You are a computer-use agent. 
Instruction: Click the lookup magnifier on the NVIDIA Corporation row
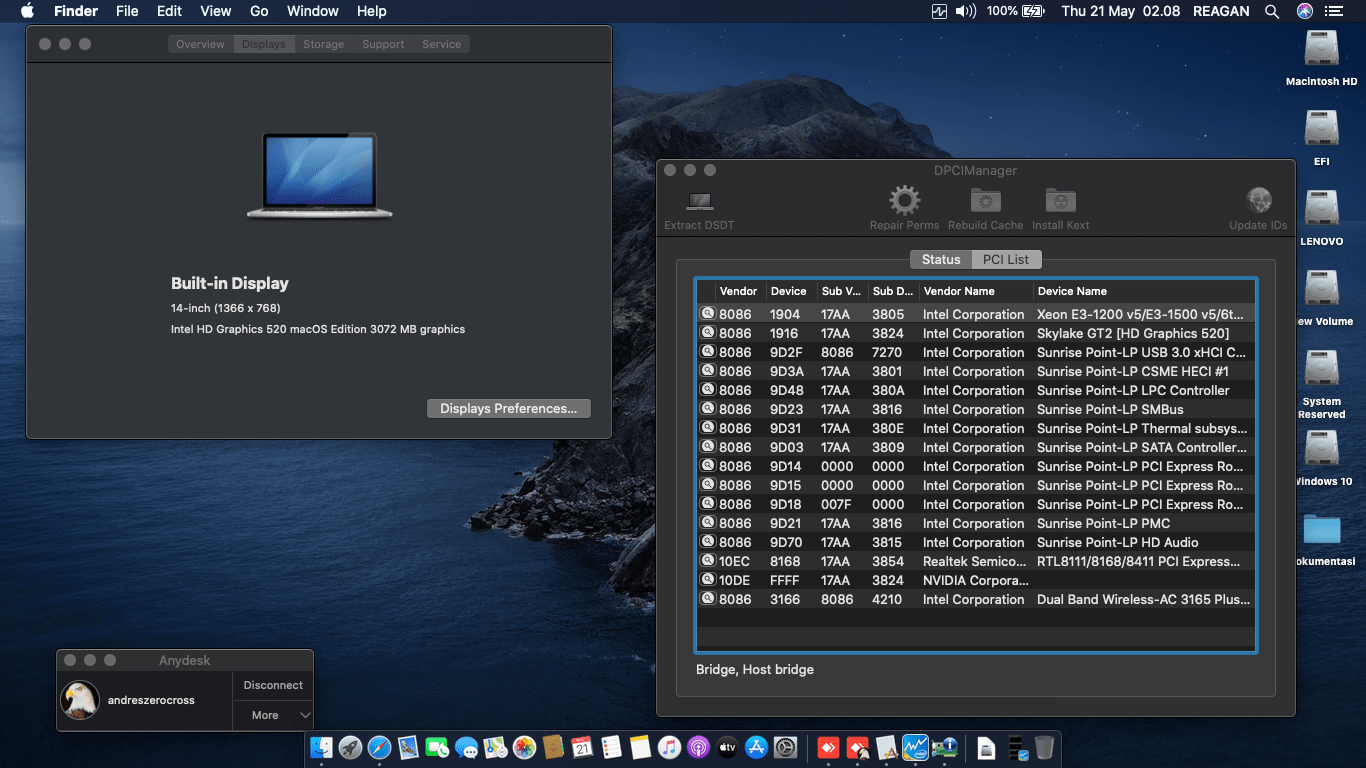(708, 580)
